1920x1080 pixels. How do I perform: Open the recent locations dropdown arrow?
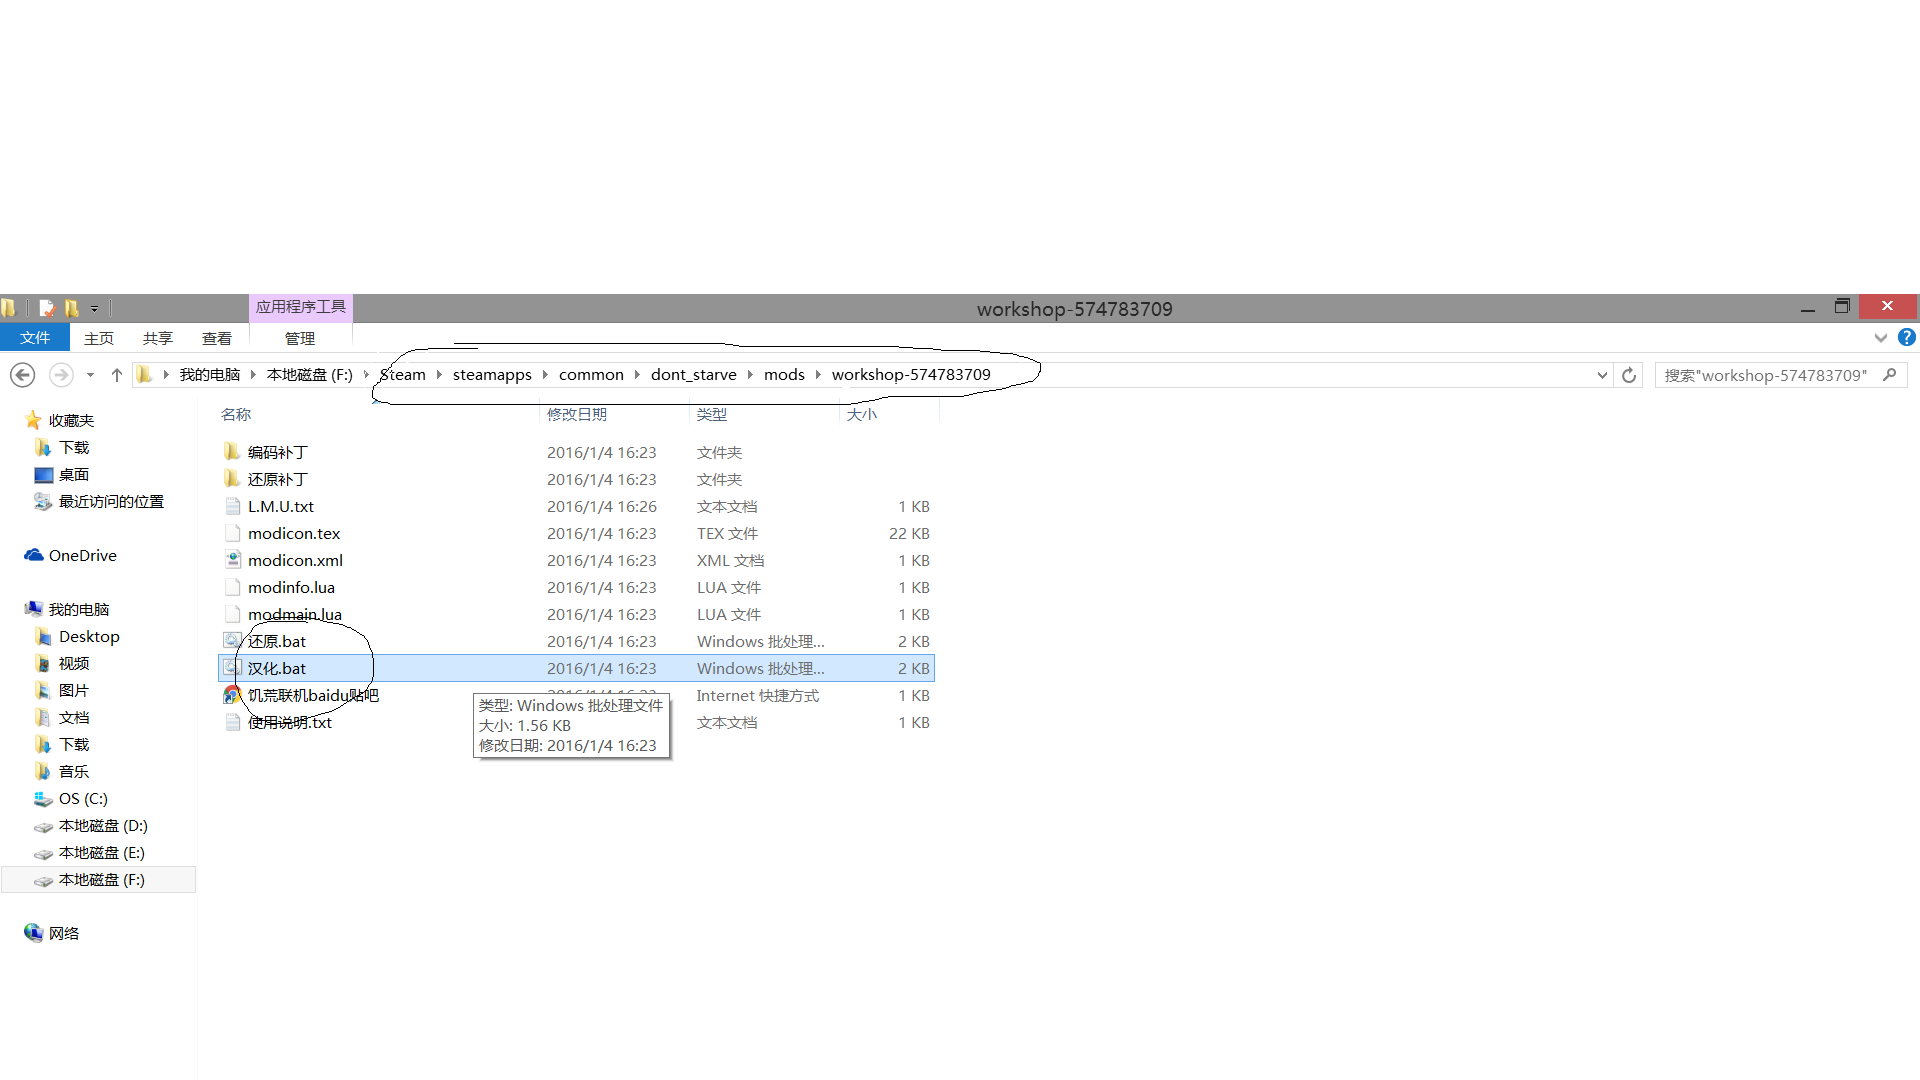point(90,375)
